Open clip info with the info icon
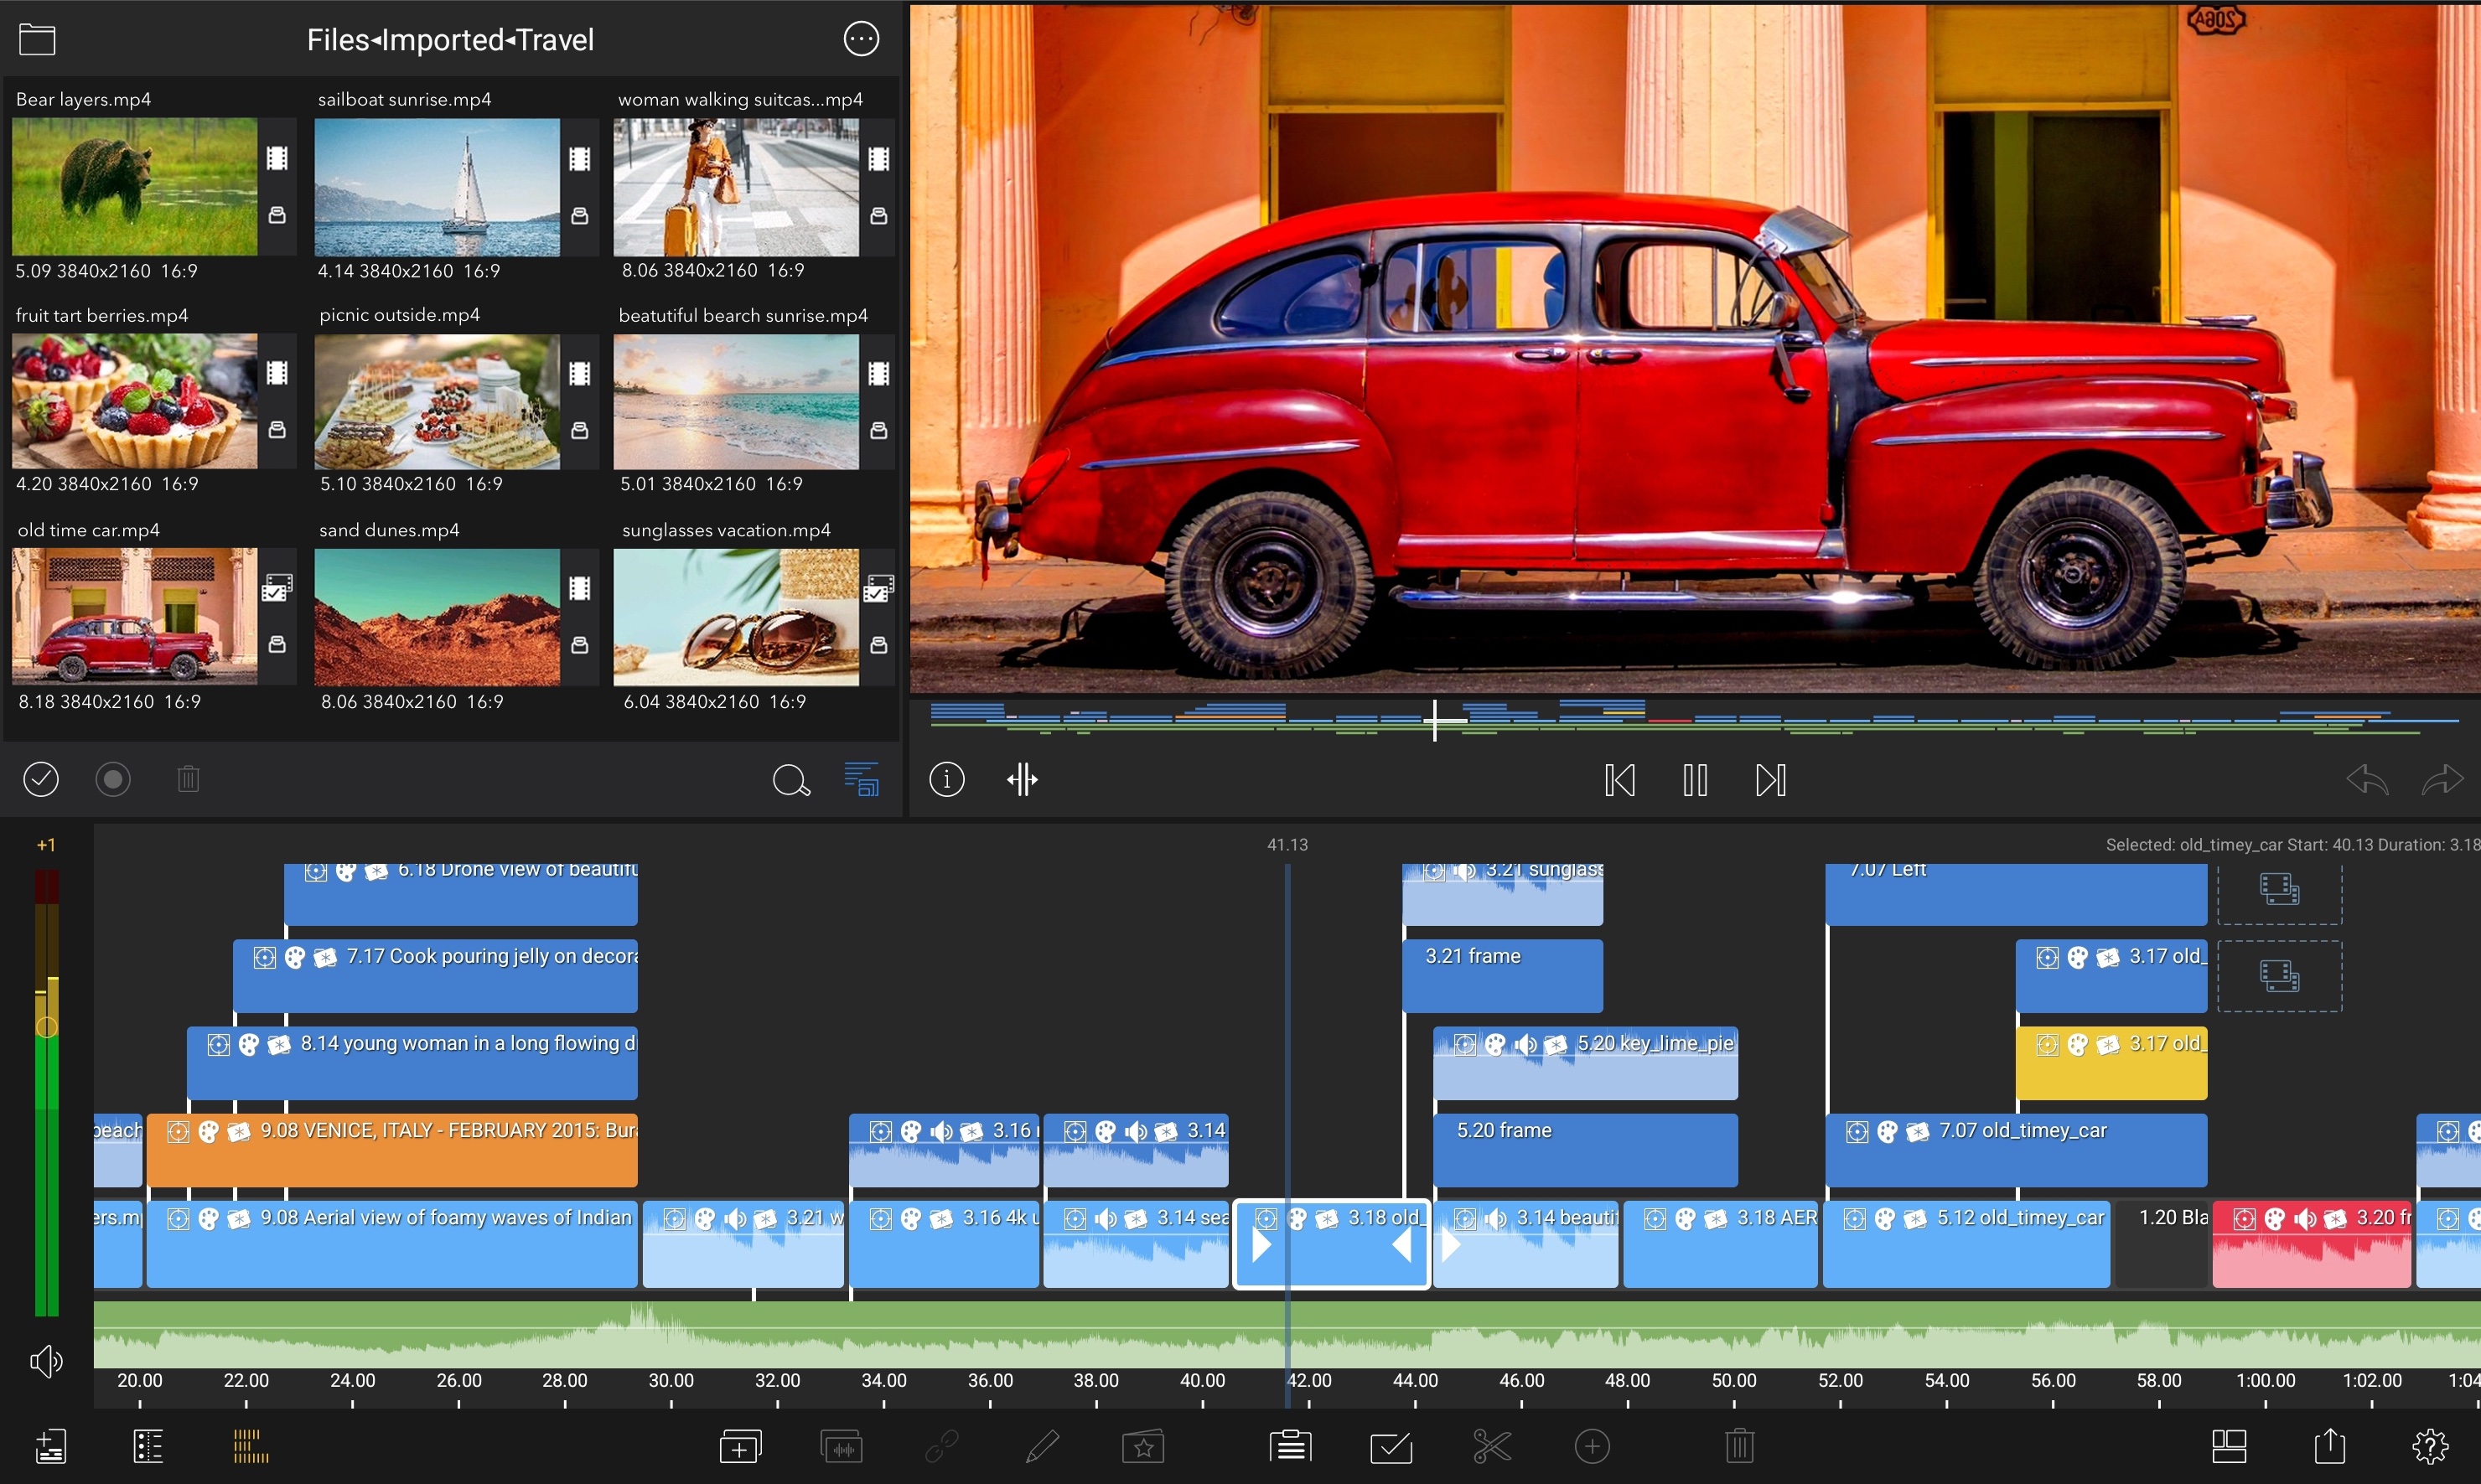The height and width of the screenshot is (1484, 2481). coord(946,779)
